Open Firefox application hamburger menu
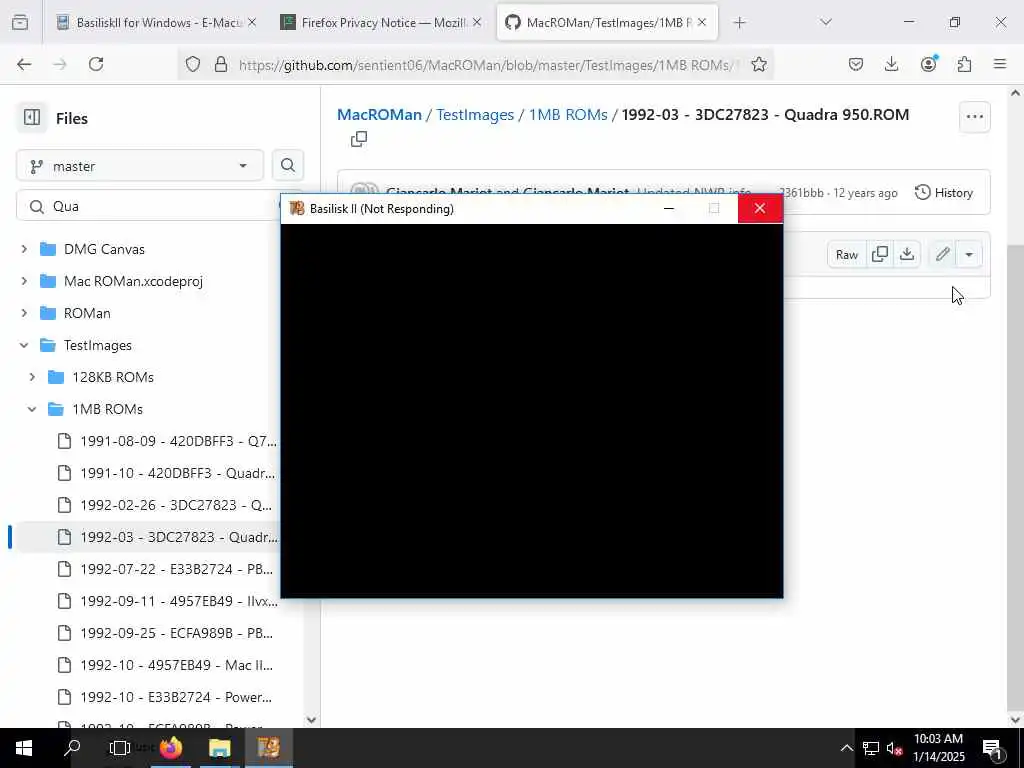This screenshot has width=1024, height=768. click(1000, 64)
